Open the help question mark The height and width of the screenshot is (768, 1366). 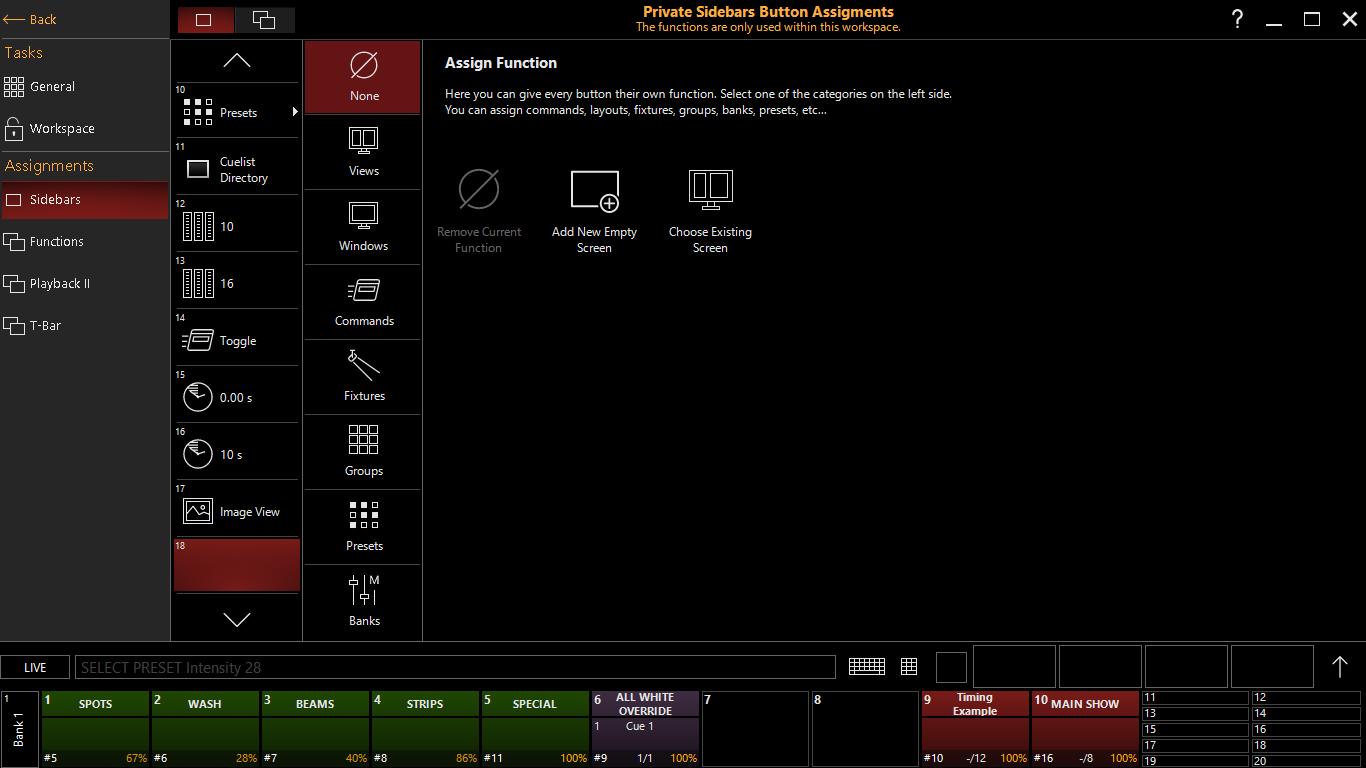1237,19
